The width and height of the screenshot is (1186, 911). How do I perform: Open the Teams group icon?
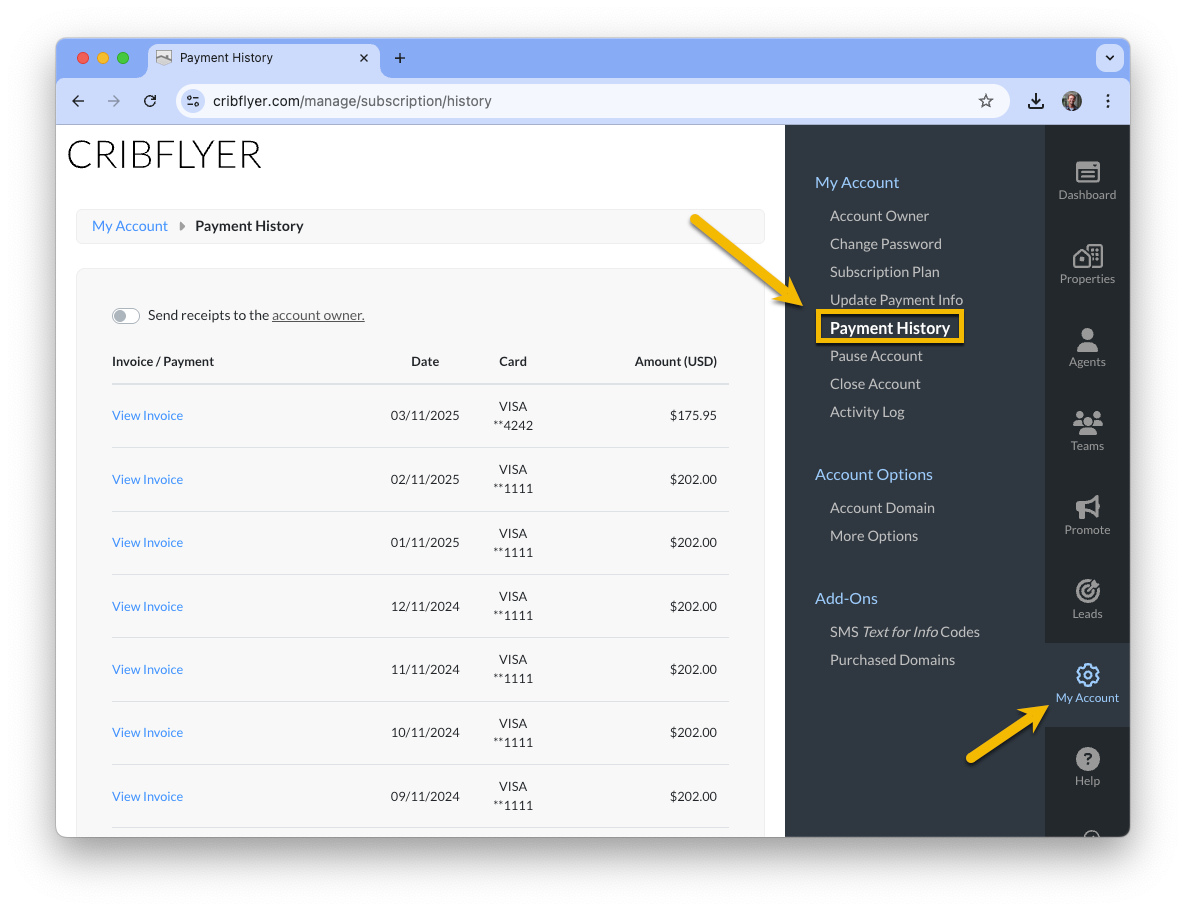click(1087, 423)
